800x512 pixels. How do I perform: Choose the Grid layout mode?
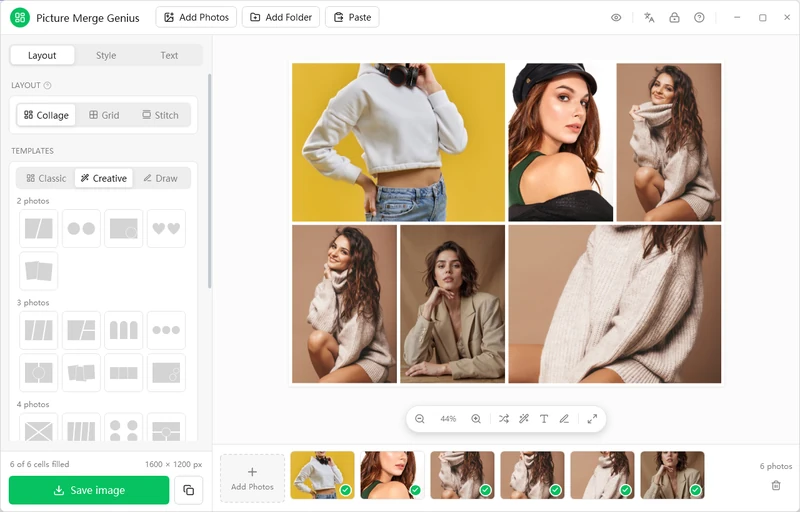pos(104,115)
